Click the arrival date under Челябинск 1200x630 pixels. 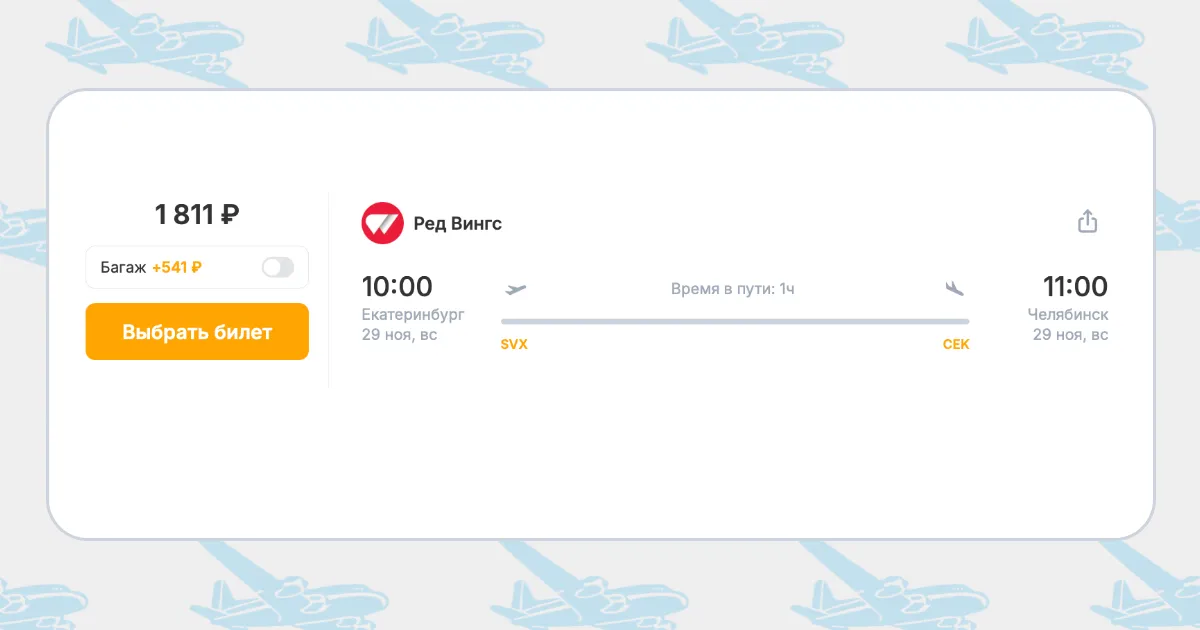[1071, 335]
